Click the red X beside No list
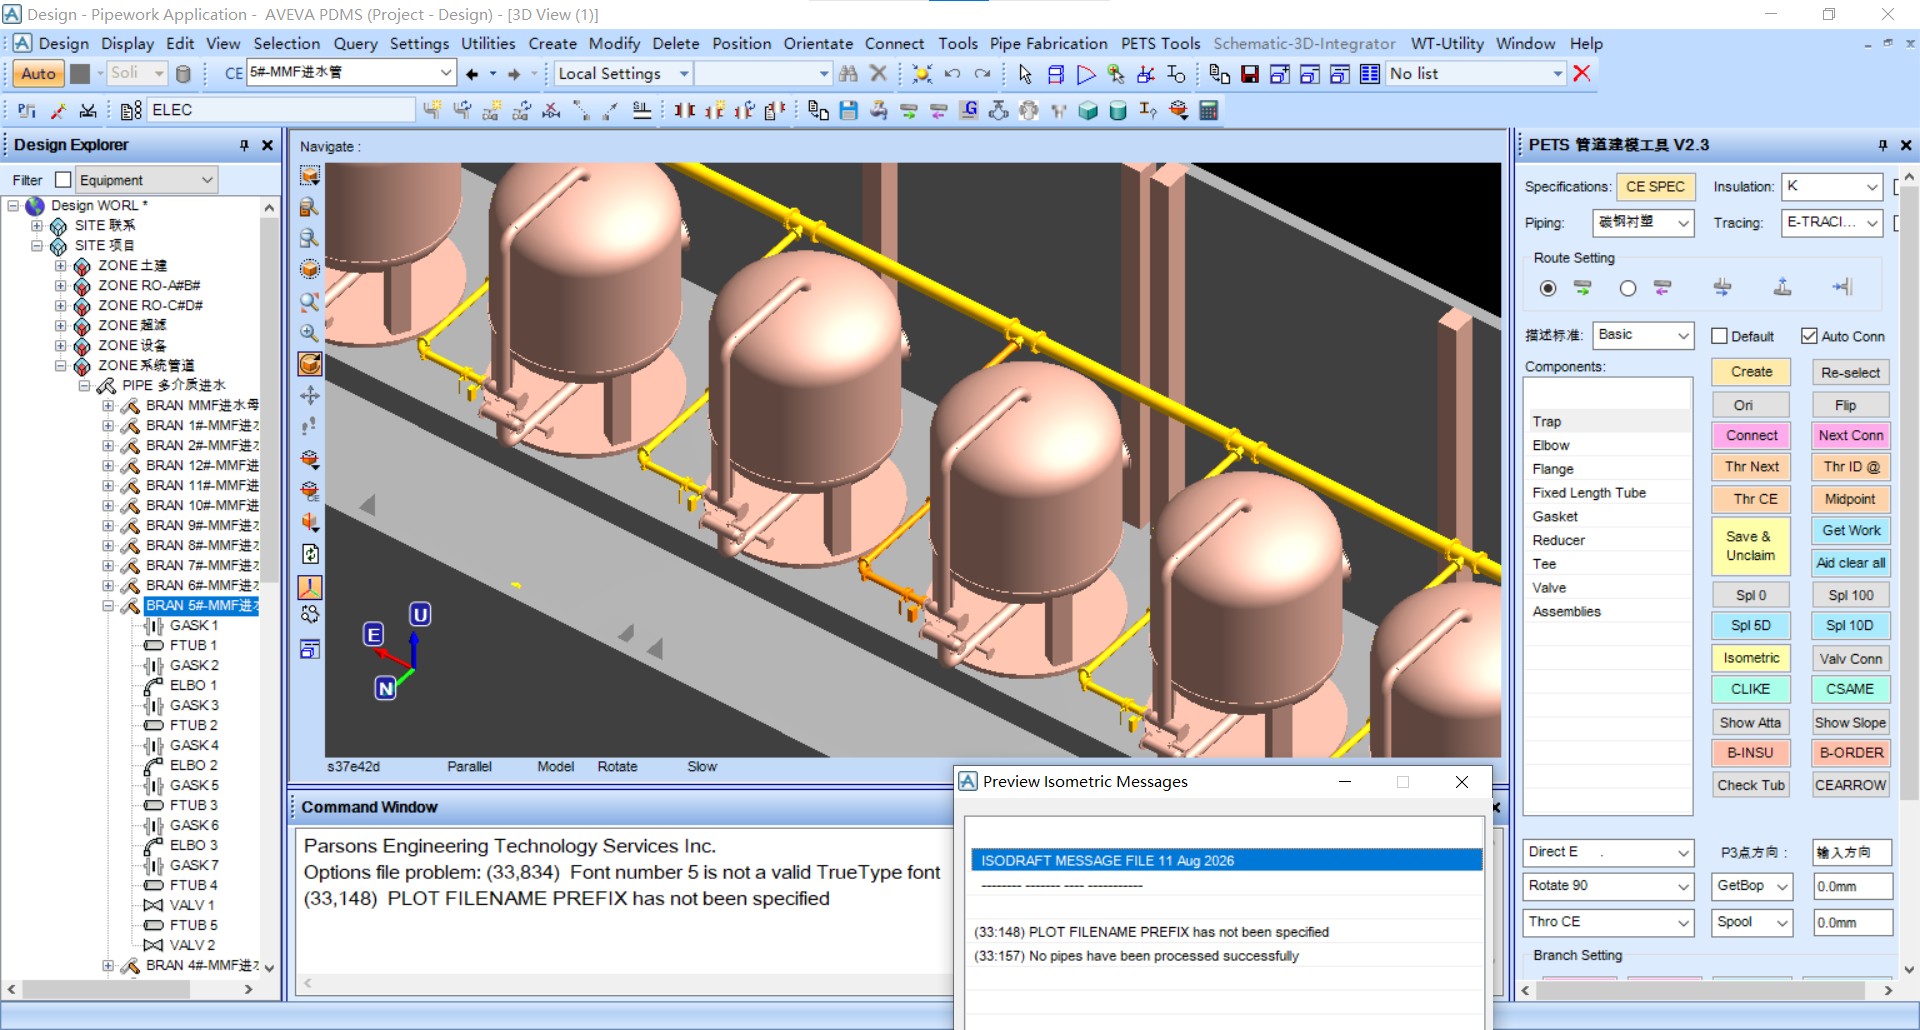 (1582, 73)
